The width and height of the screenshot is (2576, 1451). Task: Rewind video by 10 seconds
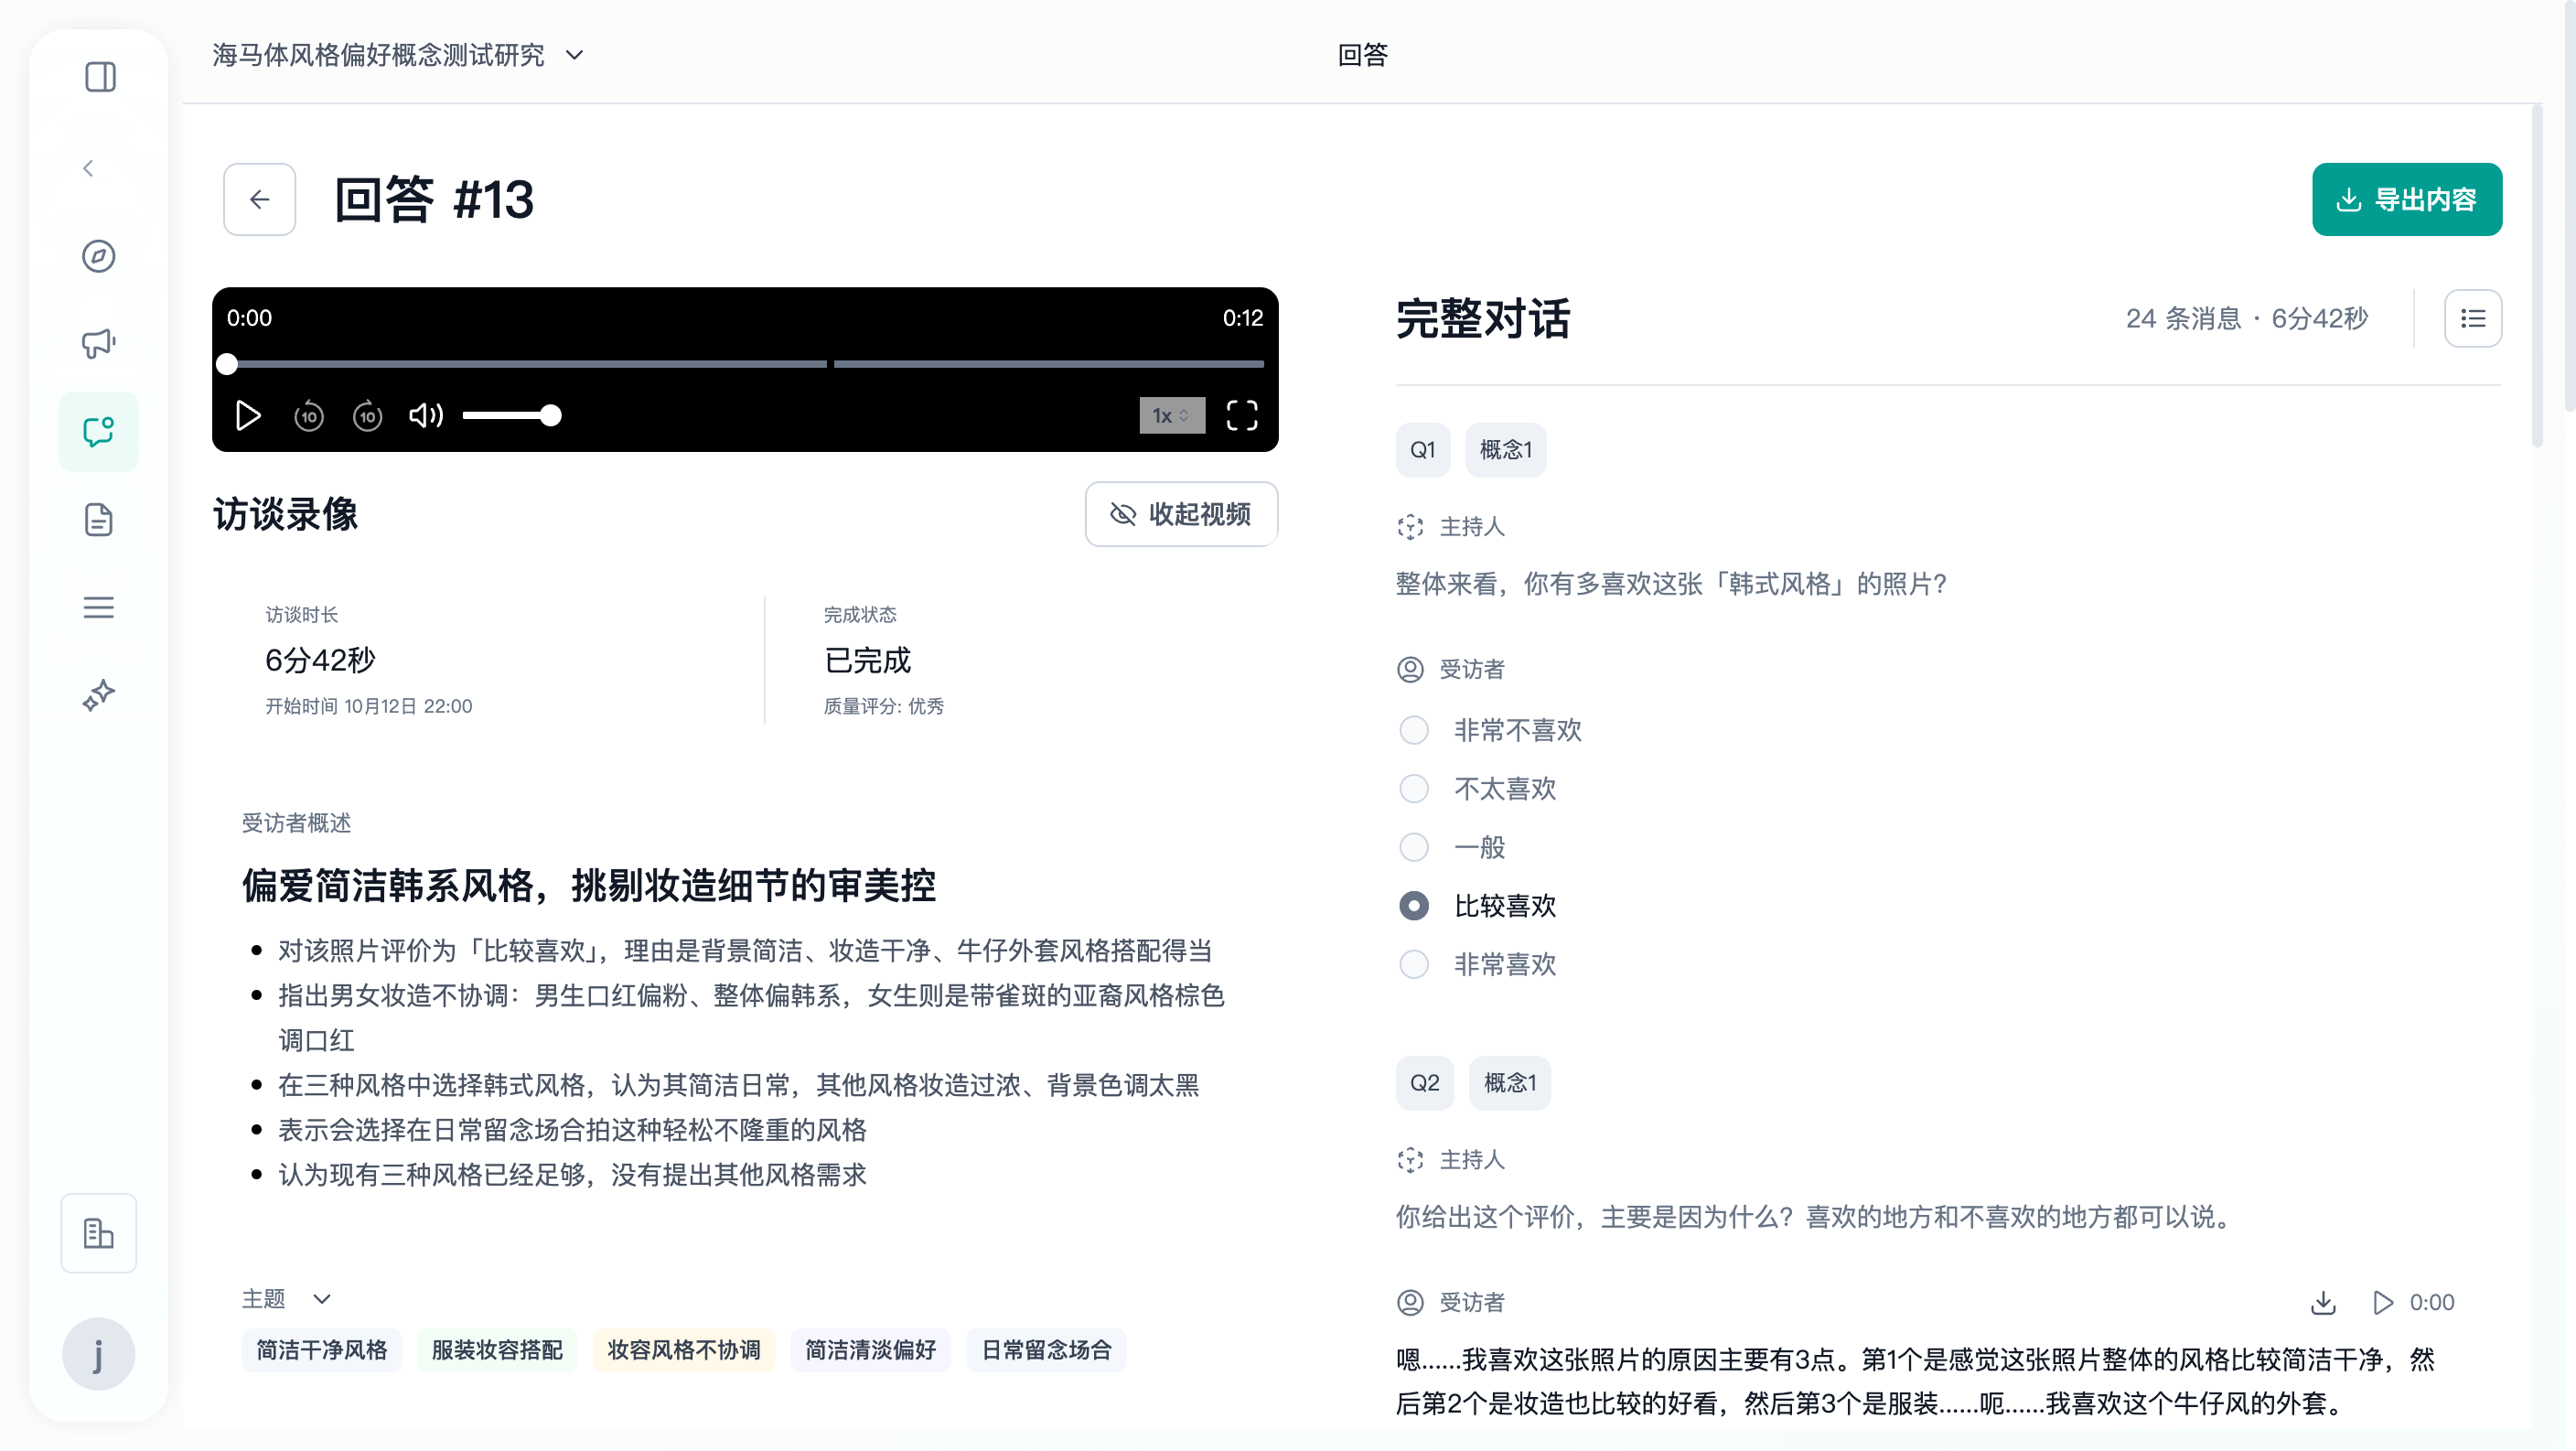(x=308, y=415)
